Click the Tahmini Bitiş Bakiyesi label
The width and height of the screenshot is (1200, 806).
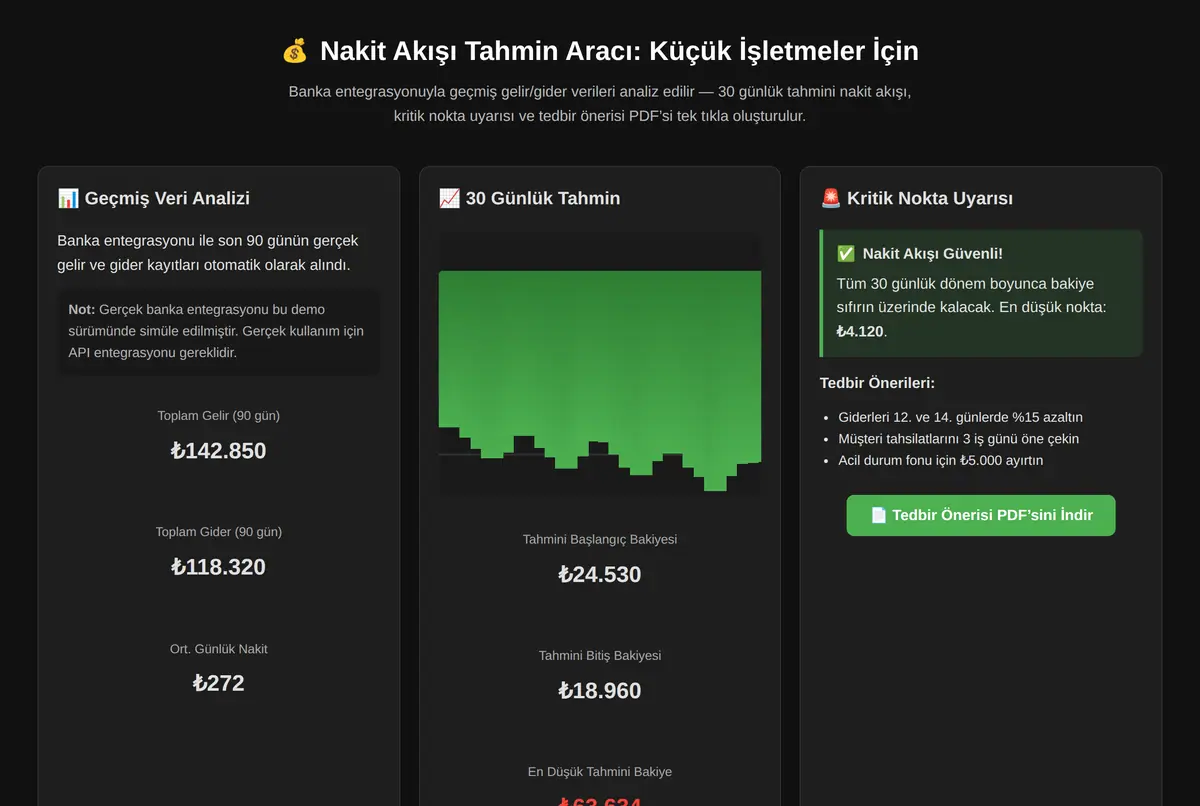tap(600, 655)
